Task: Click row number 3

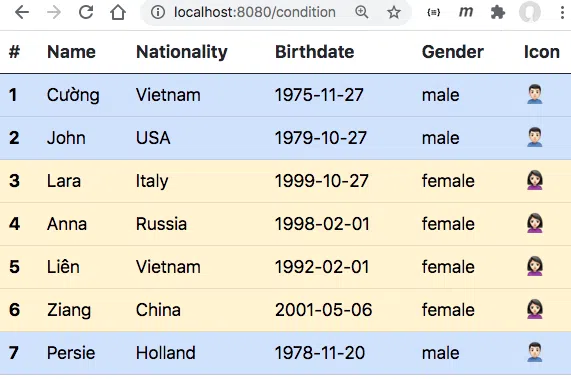Action: pos(14,181)
